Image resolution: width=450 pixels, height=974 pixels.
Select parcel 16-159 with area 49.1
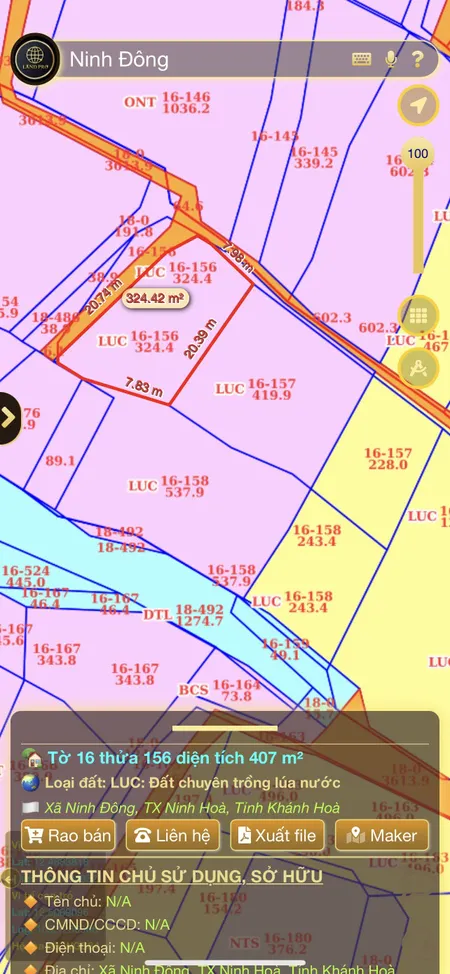(285, 650)
